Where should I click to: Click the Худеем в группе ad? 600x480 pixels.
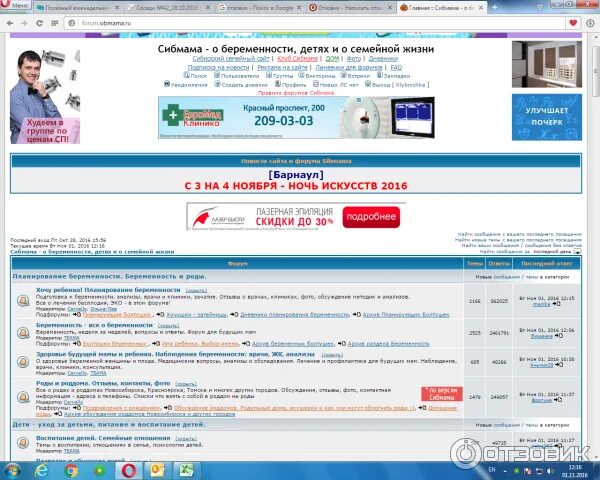point(45,96)
